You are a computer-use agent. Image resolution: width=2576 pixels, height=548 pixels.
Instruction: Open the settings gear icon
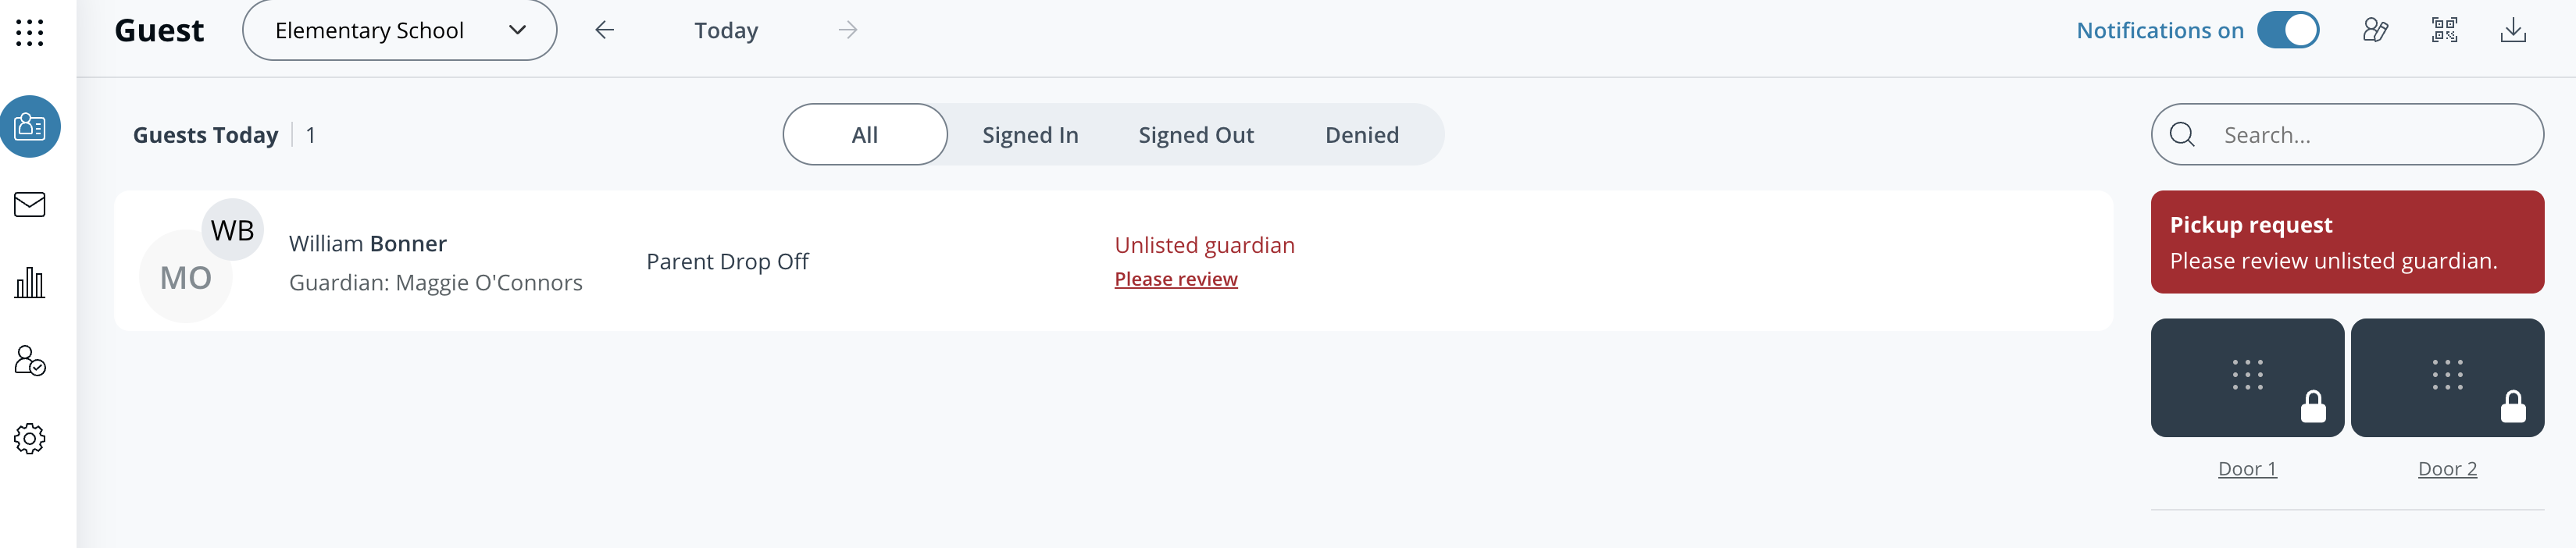click(30, 439)
